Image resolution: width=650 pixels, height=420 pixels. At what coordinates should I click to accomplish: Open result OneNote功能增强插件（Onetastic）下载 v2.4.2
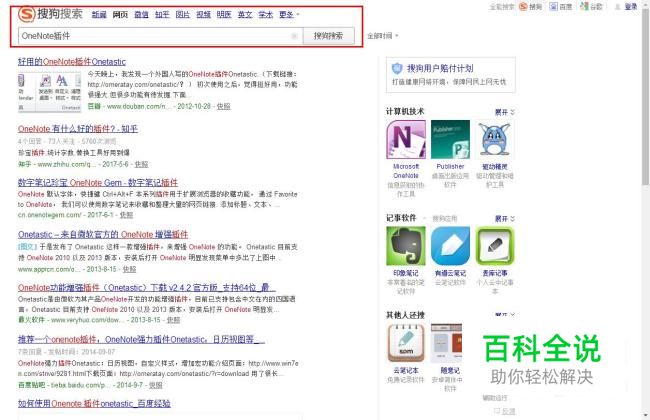click(x=147, y=287)
